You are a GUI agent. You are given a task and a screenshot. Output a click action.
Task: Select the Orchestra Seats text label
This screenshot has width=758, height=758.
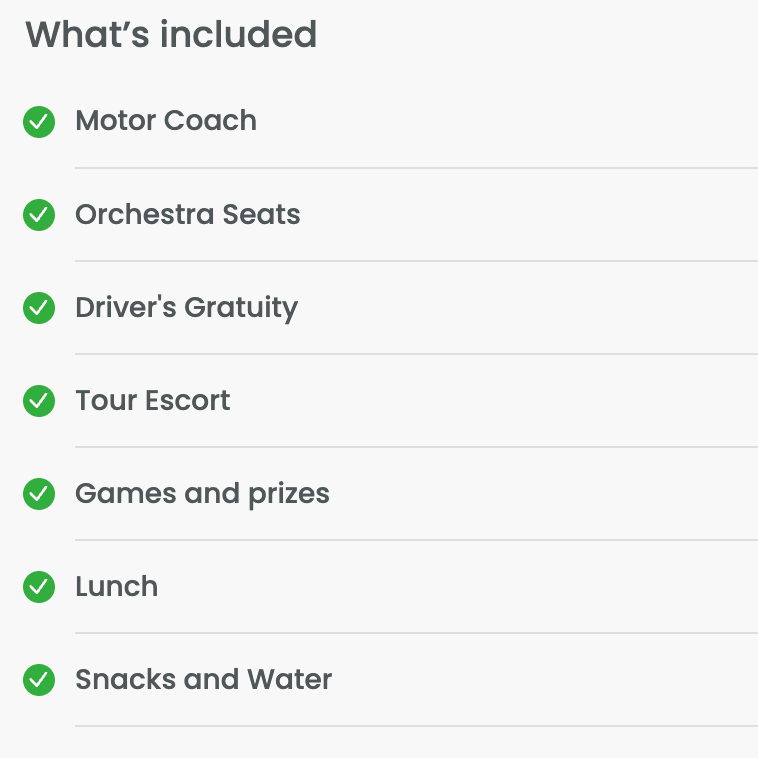(x=188, y=214)
